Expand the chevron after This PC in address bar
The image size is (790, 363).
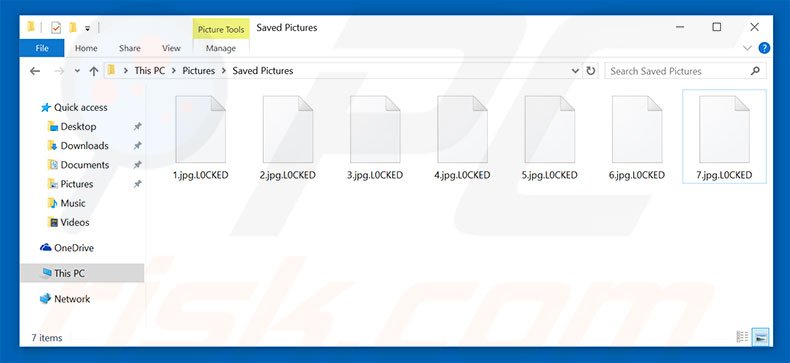[x=173, y=71]
